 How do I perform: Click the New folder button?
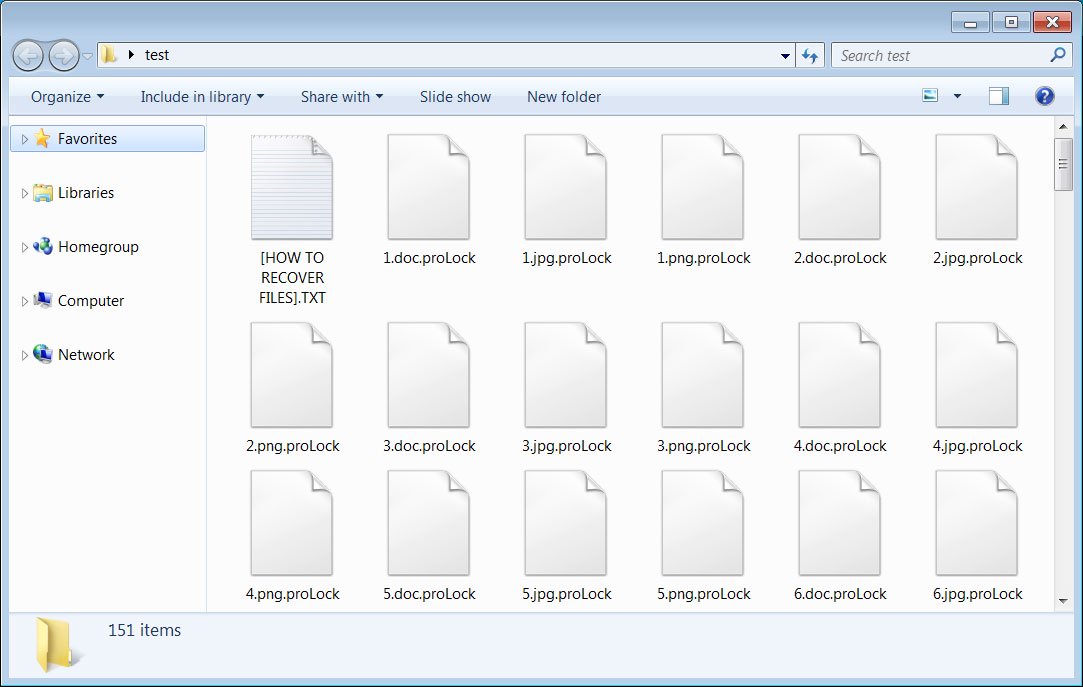[564, 97]
